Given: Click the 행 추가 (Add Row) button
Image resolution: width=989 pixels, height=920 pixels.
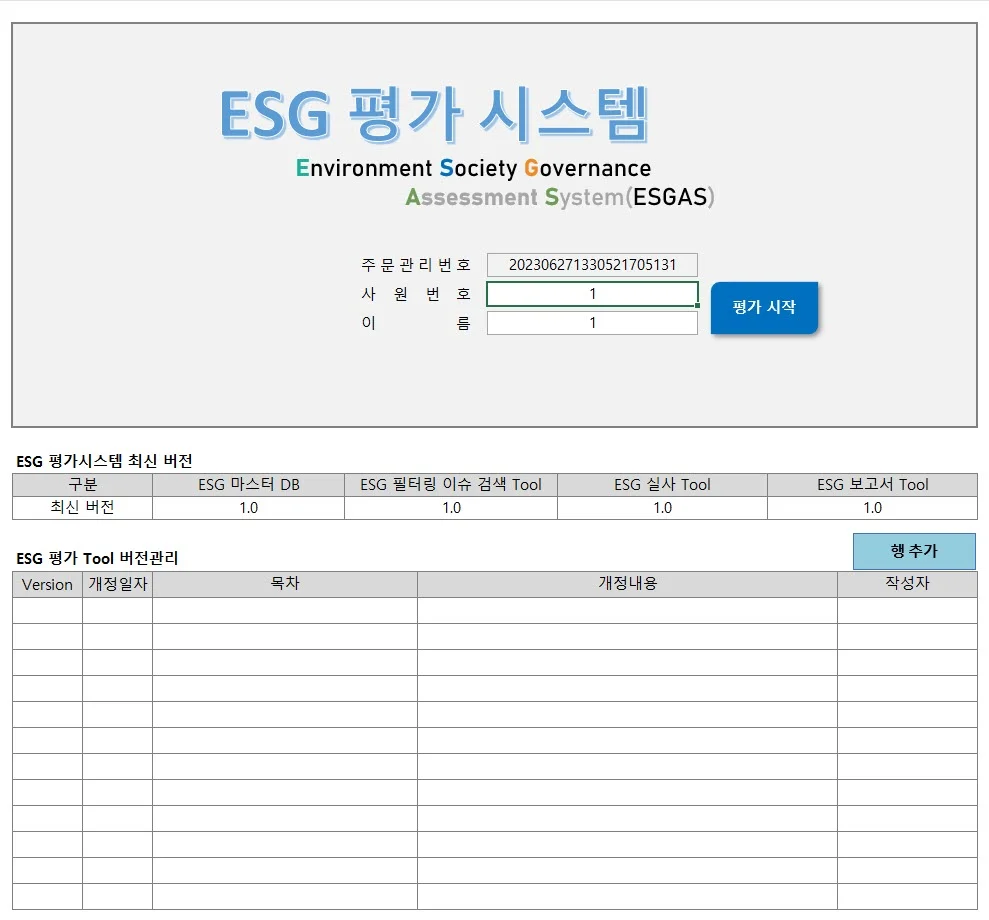Looking at the screenshot, I should pos(913,551).
